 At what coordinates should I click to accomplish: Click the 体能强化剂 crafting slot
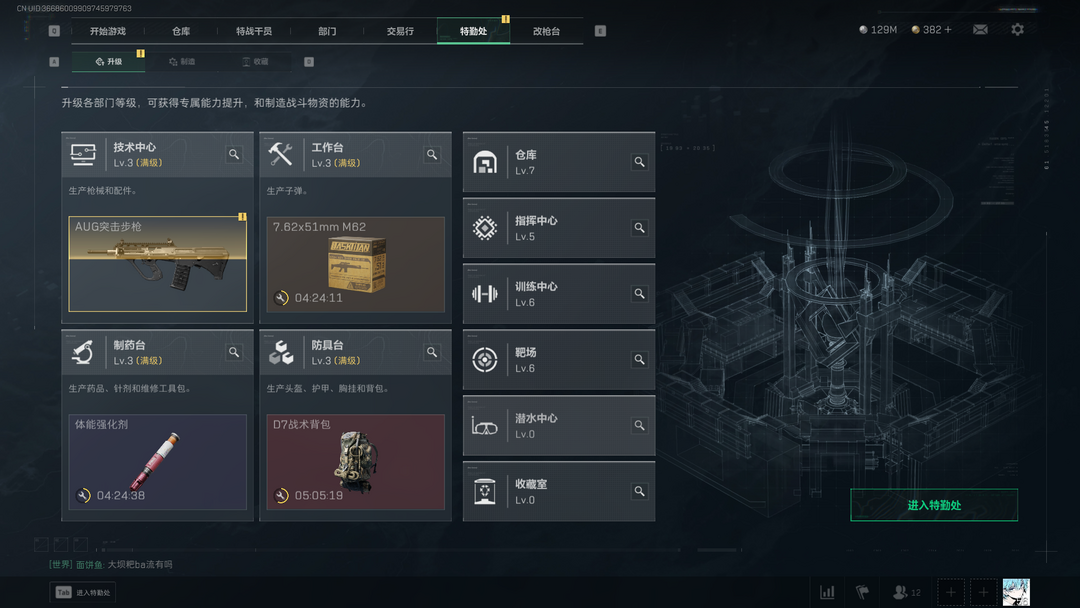[158, 462]
